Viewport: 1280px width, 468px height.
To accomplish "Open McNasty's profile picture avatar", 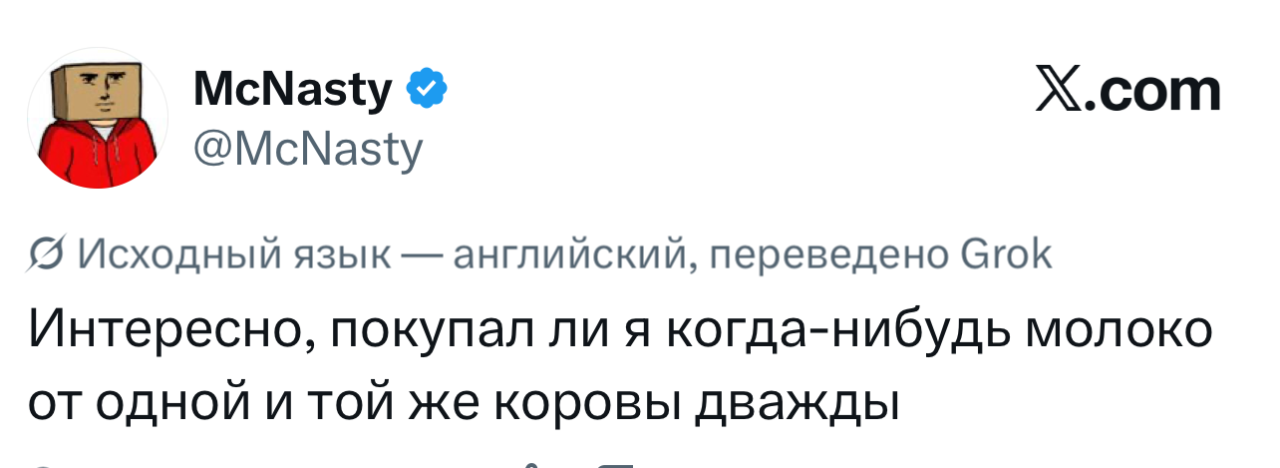I will (x=112, y=120).
